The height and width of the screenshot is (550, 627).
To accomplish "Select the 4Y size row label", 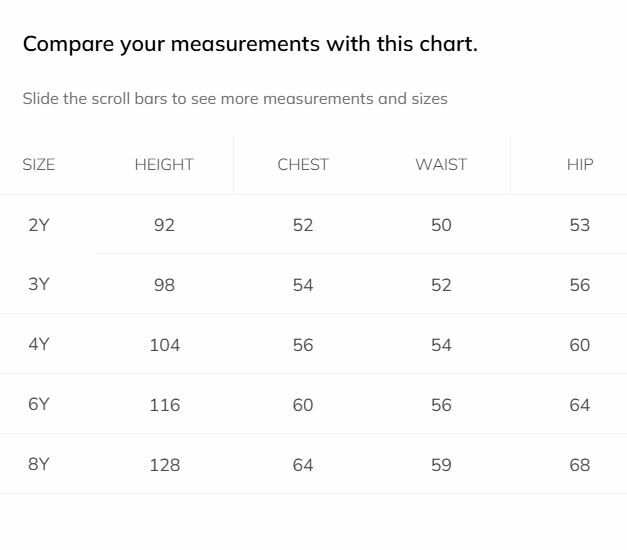I will (39, 344).
